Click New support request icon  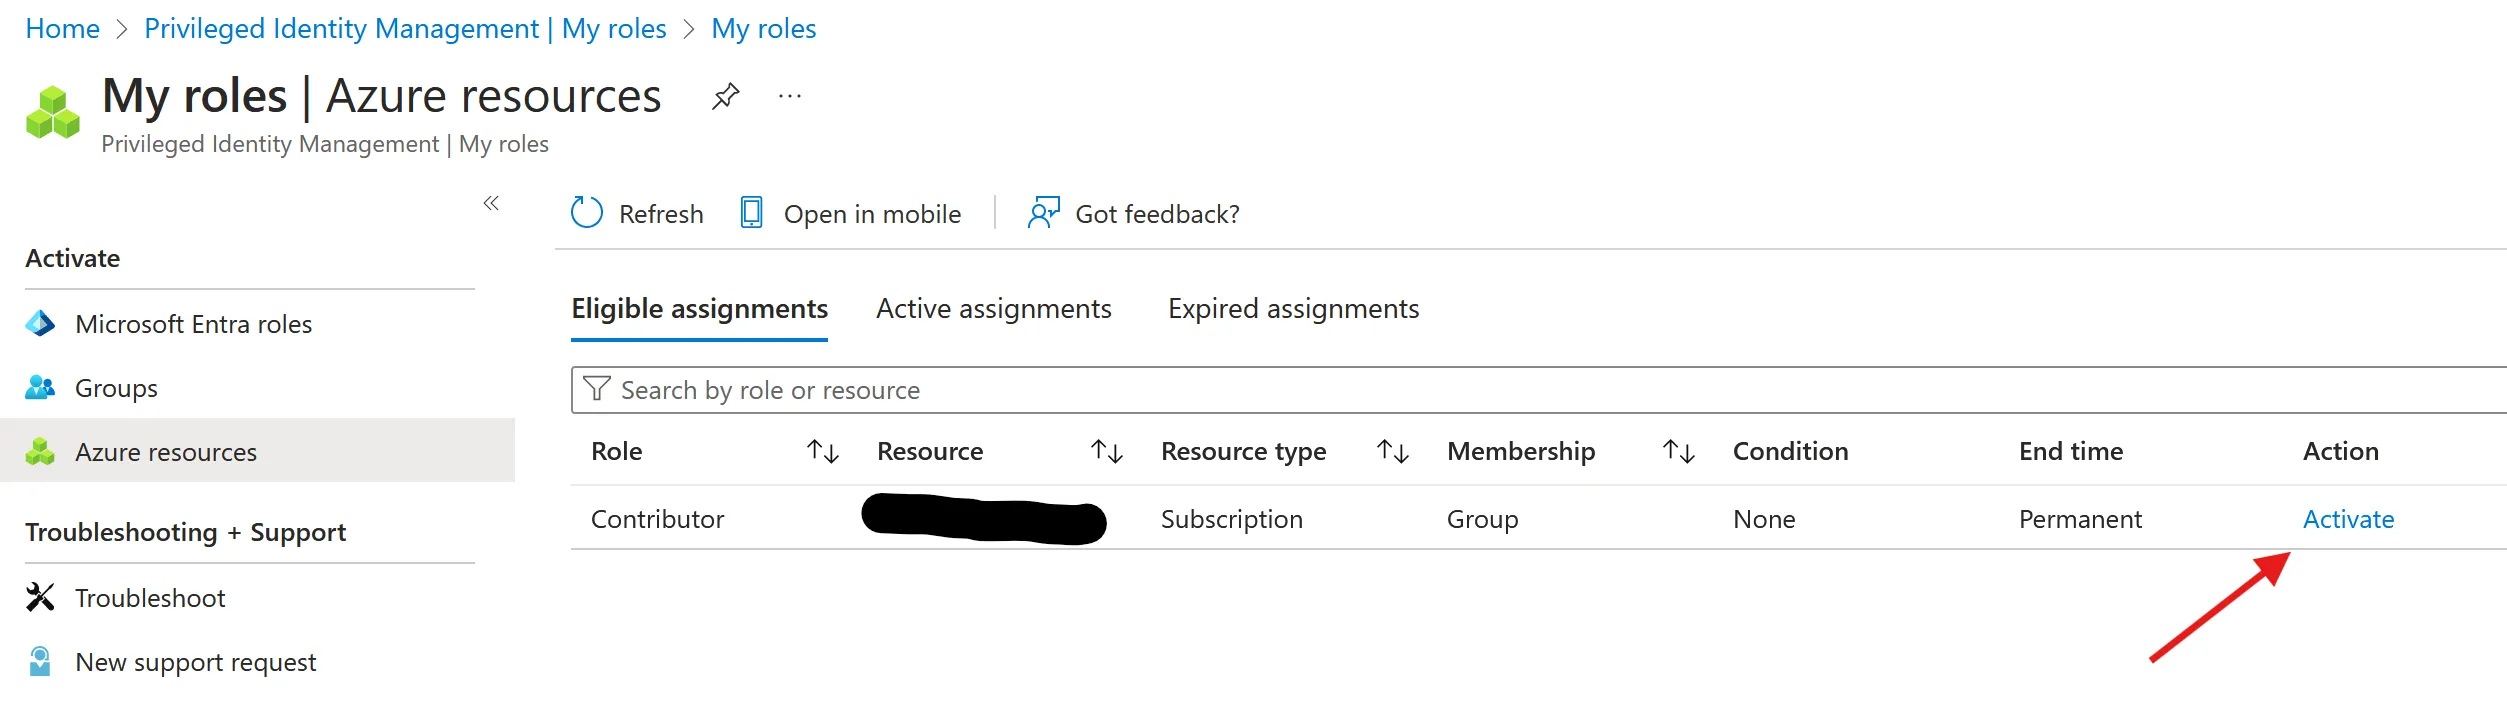pos(40,662)
